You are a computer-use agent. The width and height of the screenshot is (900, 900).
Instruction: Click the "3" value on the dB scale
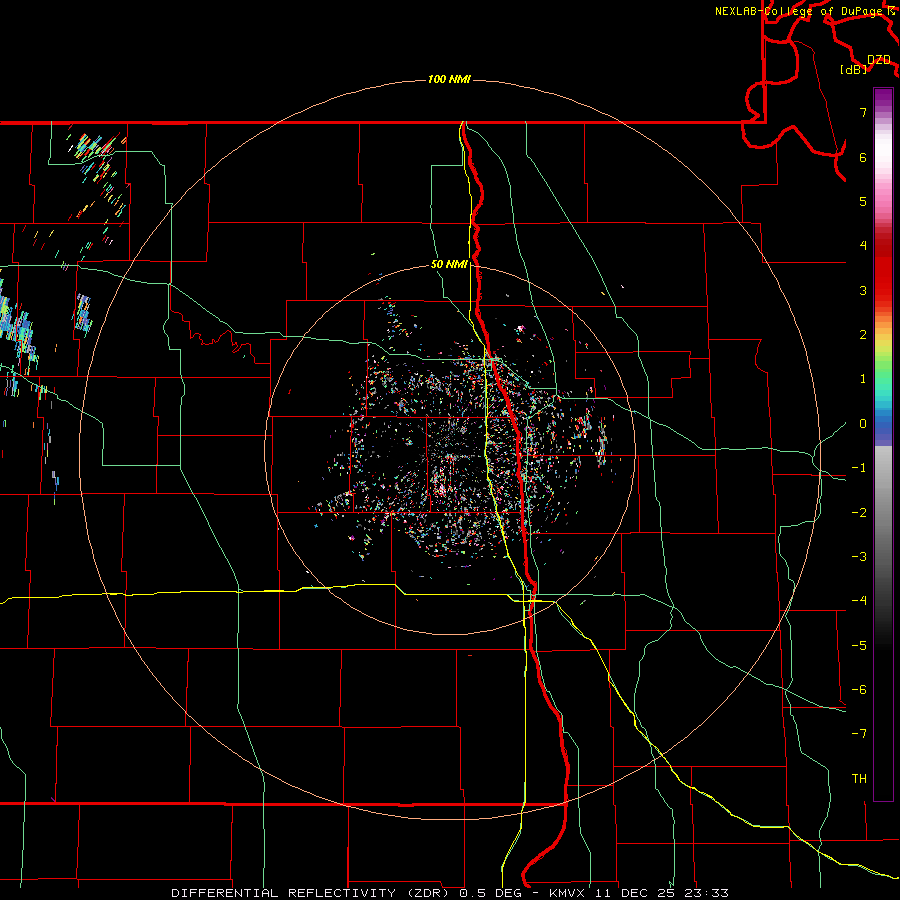tap(863, 290)
